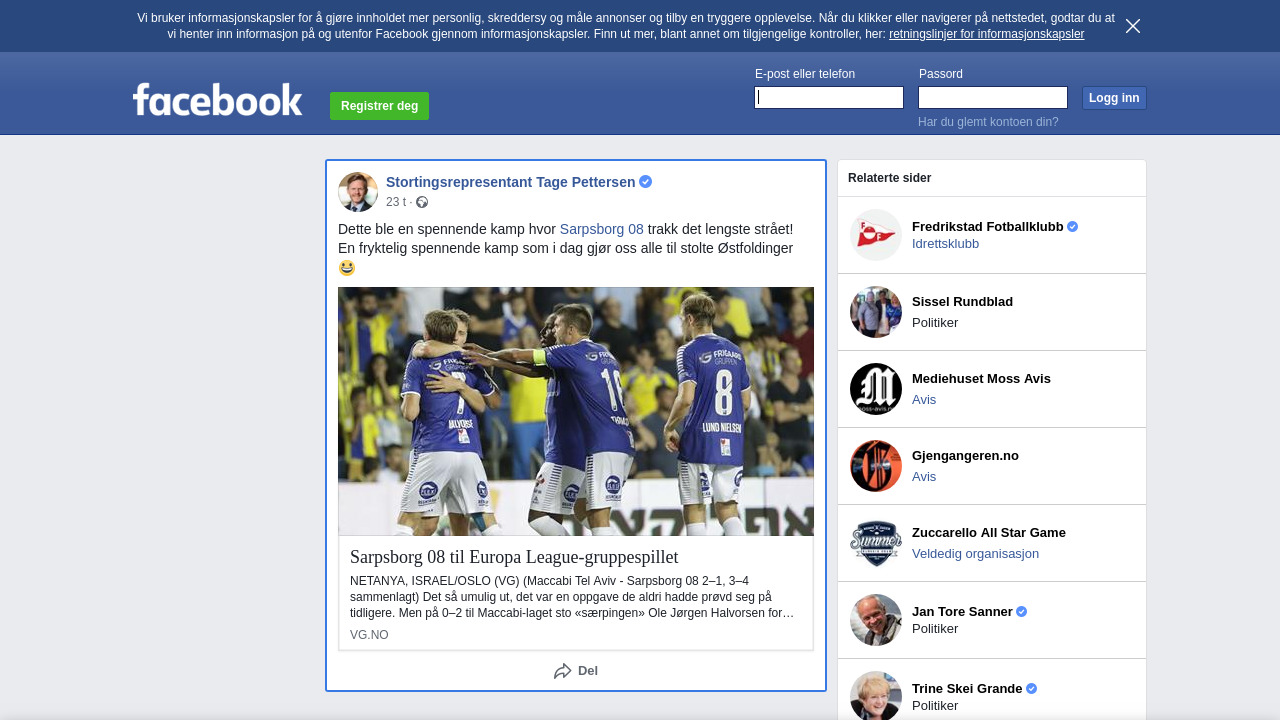Open Zuccarello All Star Game logo

(x=876, y=543)
